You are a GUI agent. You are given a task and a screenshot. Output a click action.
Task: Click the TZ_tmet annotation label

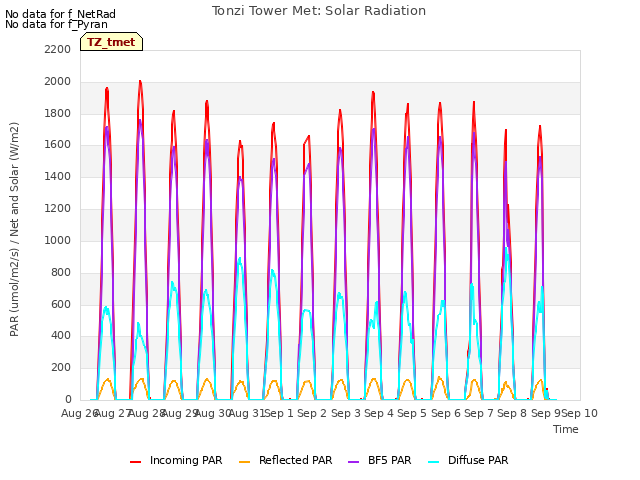(x=111, y=42)
